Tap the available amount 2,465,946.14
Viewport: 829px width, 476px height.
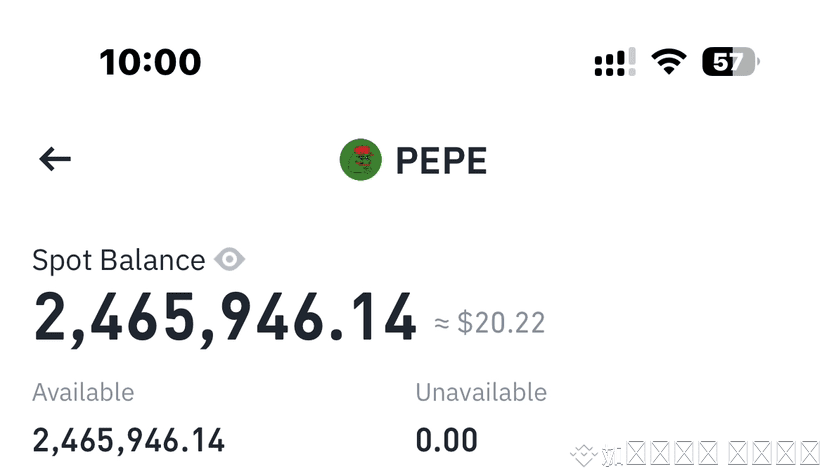click(128, 441)
